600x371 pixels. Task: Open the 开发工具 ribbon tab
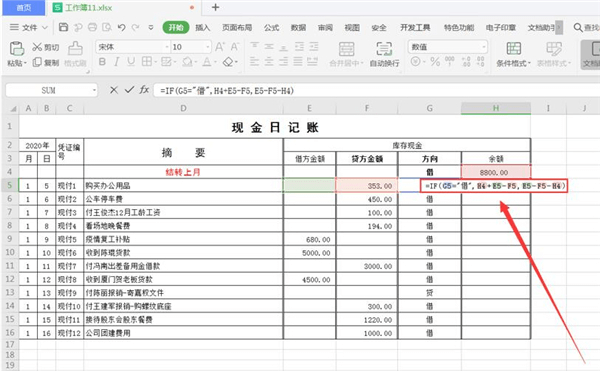pyautogui.click(x=415, y=27)
